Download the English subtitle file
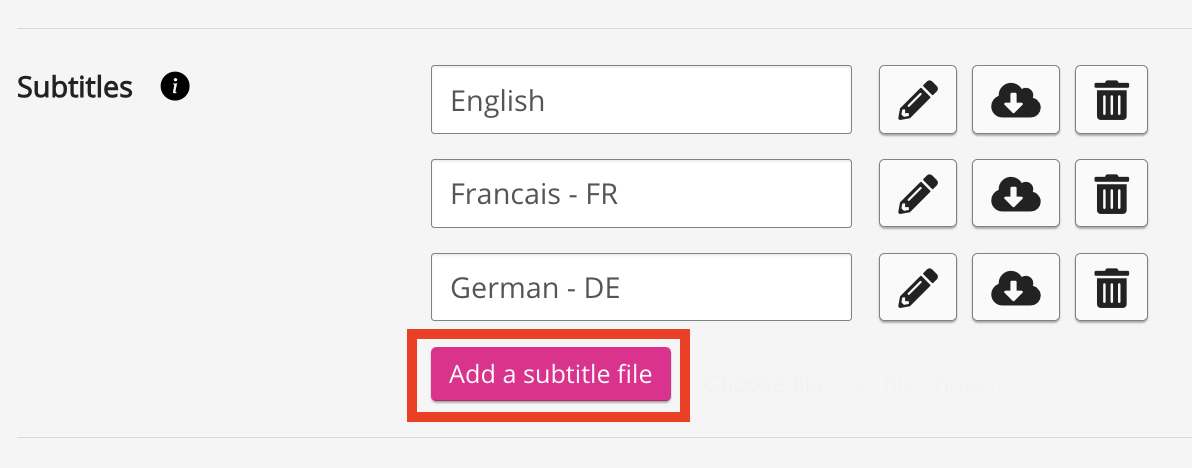This screenshot has height=468, width=1192. click(x=1015, y=100)
